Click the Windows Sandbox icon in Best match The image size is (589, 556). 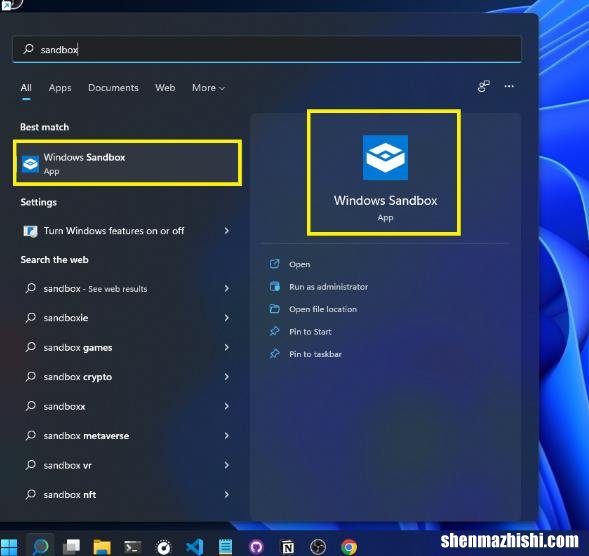pos(30,164)
